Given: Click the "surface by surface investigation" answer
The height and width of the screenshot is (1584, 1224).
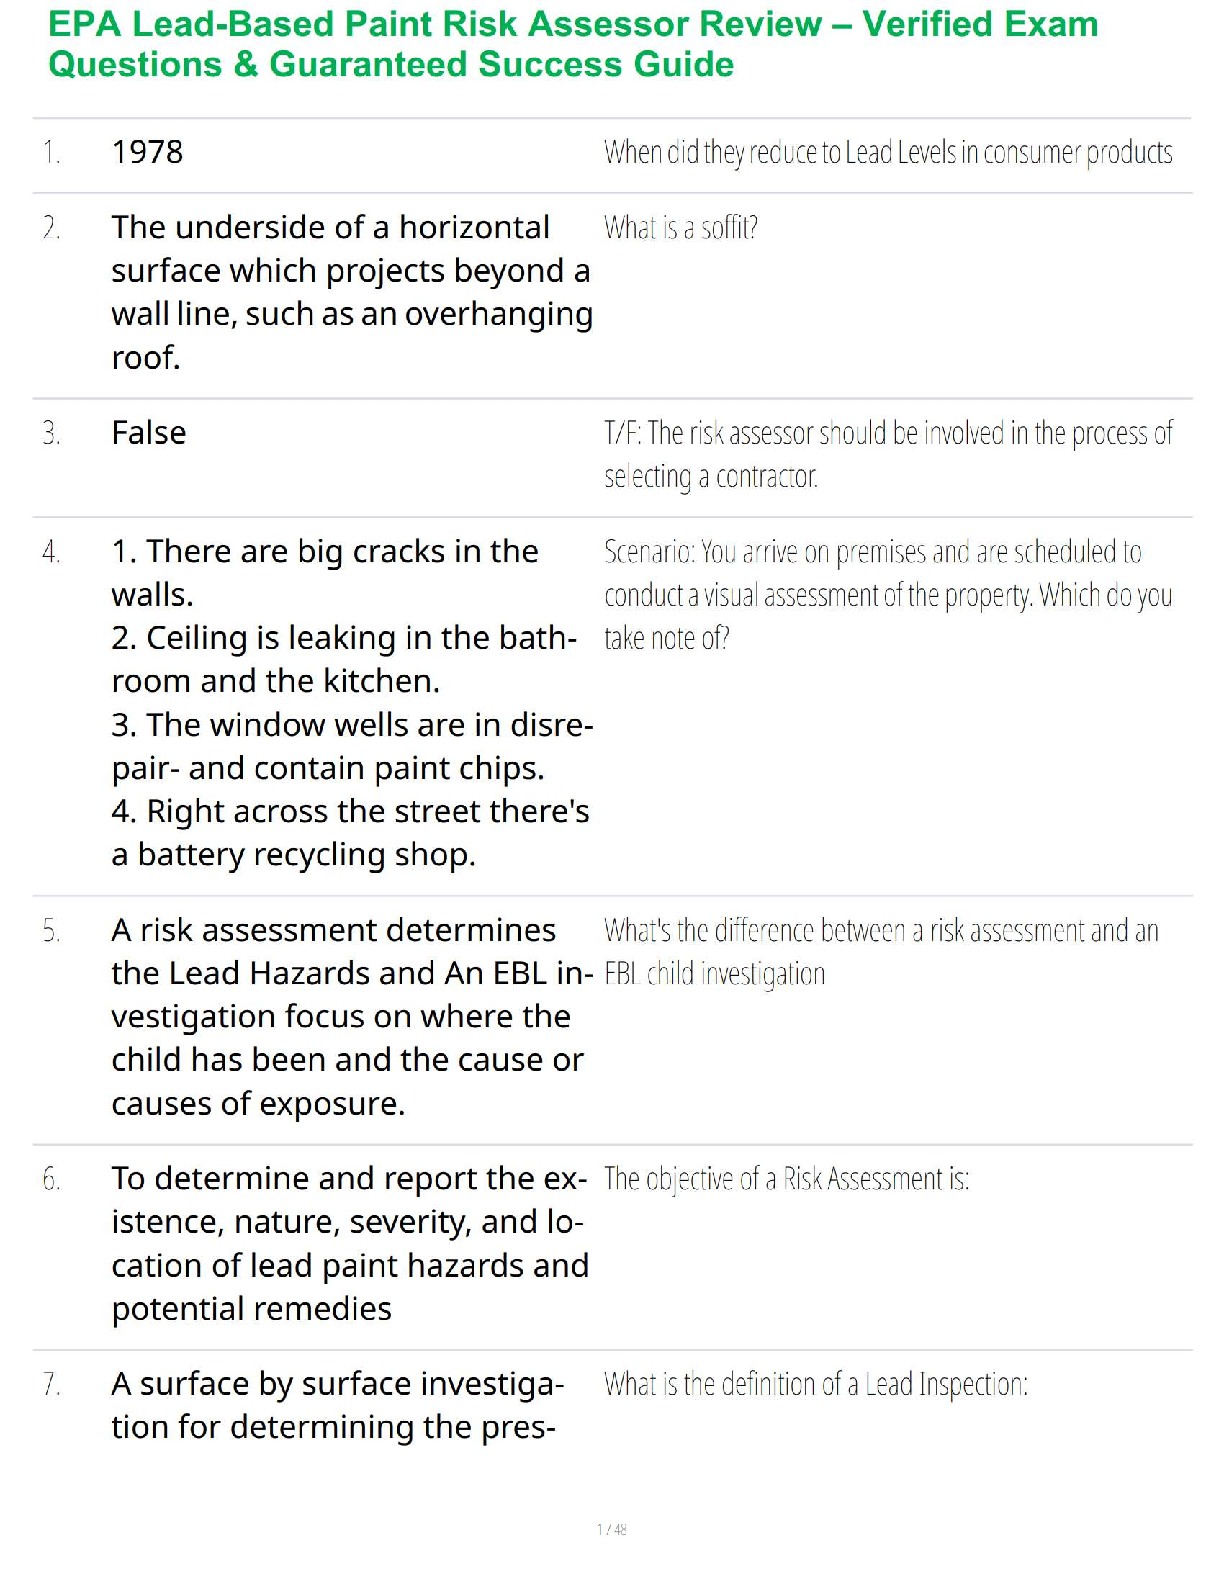Looking at the screenshot, I should (337, 1405).
